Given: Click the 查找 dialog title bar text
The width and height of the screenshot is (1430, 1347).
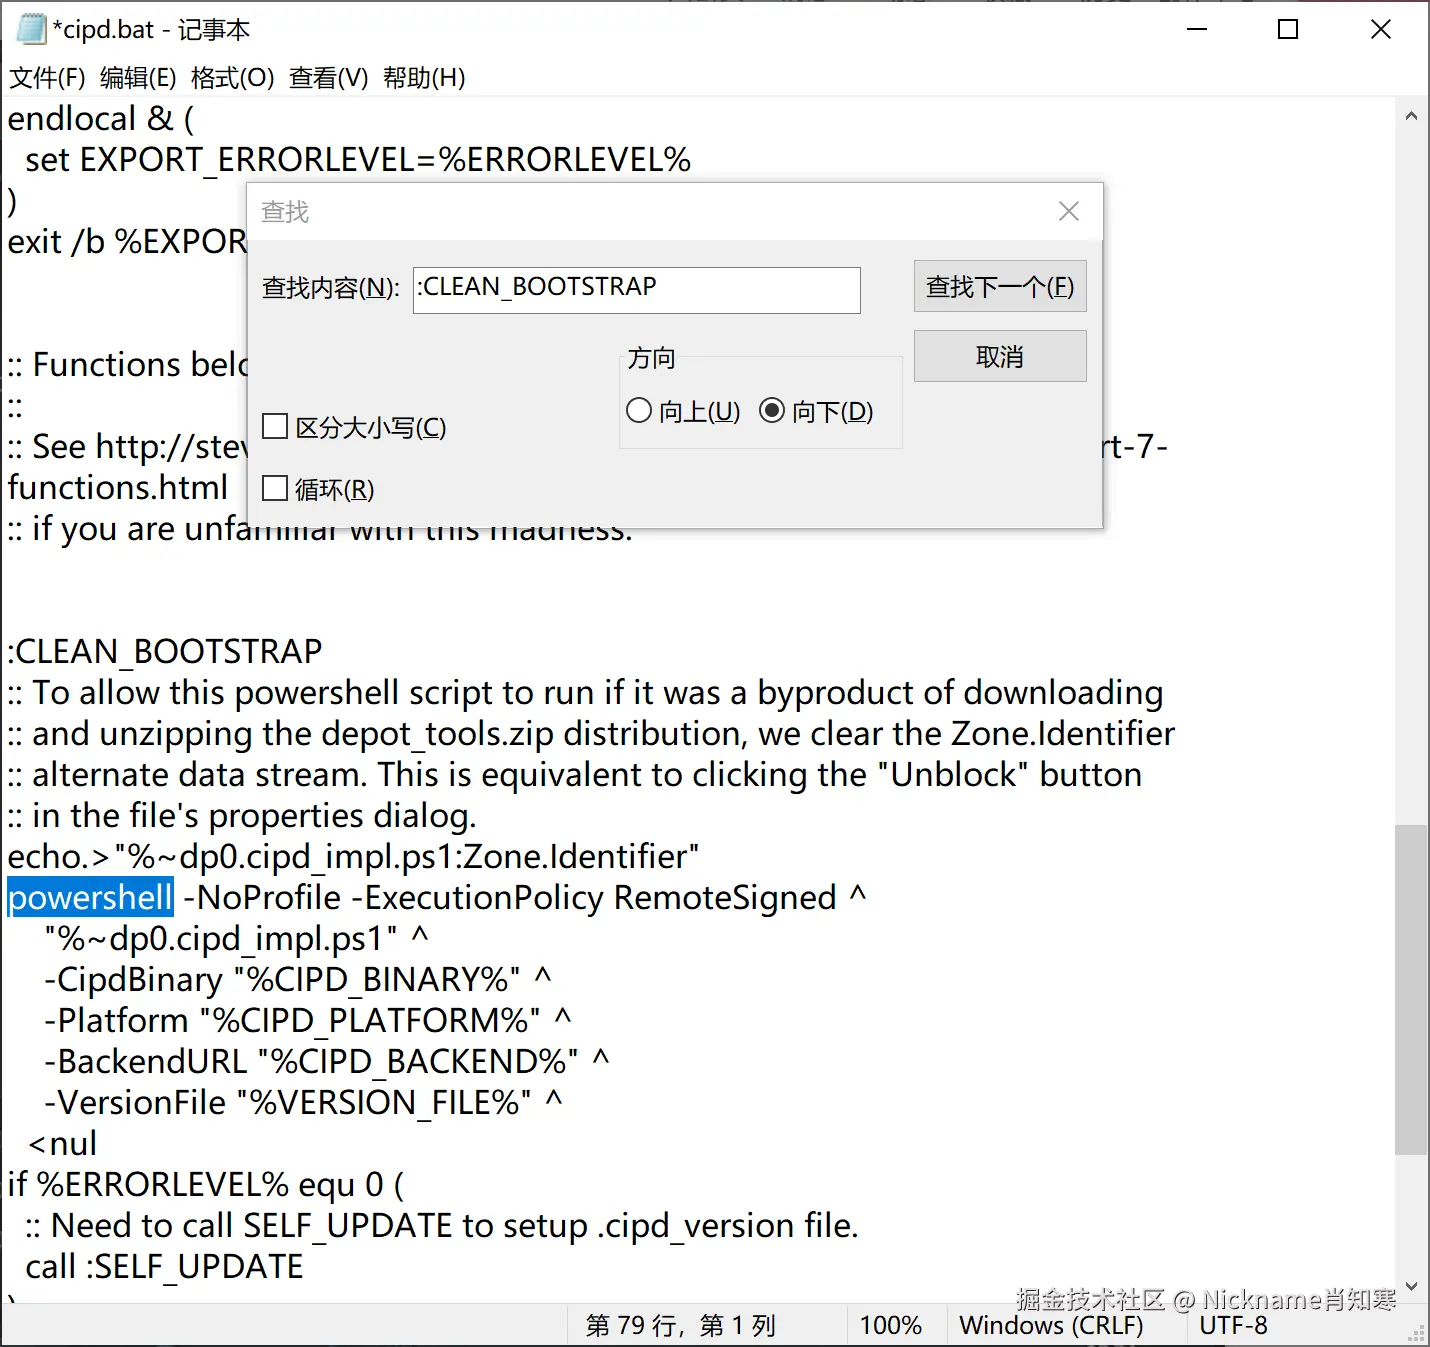Looking at the screenshot, I should click(285, 212).
